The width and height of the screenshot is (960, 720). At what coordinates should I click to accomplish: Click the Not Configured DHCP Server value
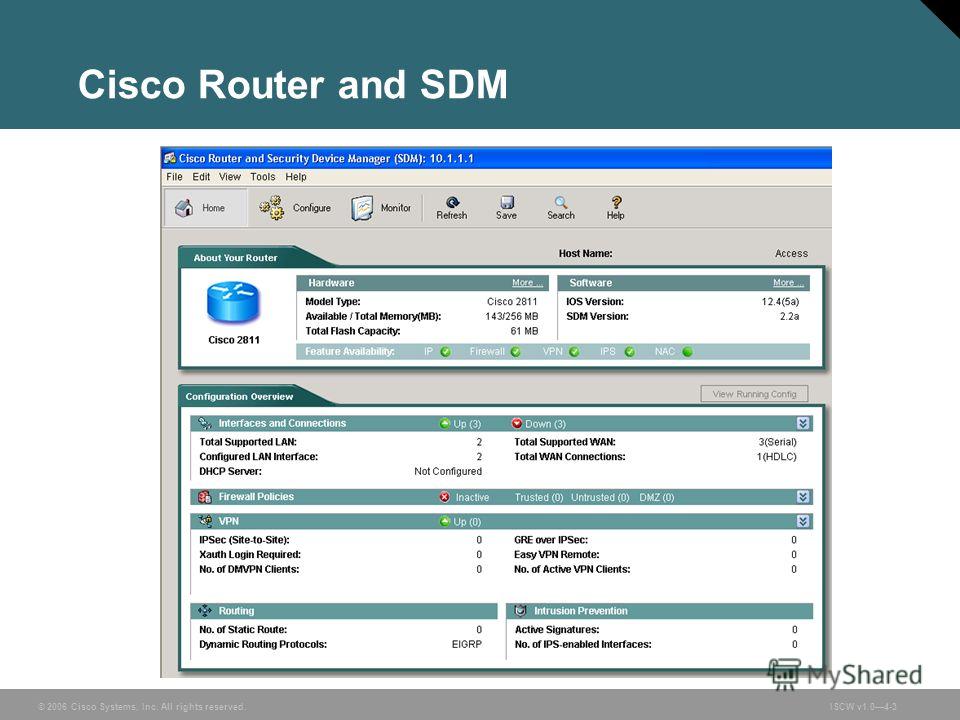pyautogui.click(x=448, y=471)
